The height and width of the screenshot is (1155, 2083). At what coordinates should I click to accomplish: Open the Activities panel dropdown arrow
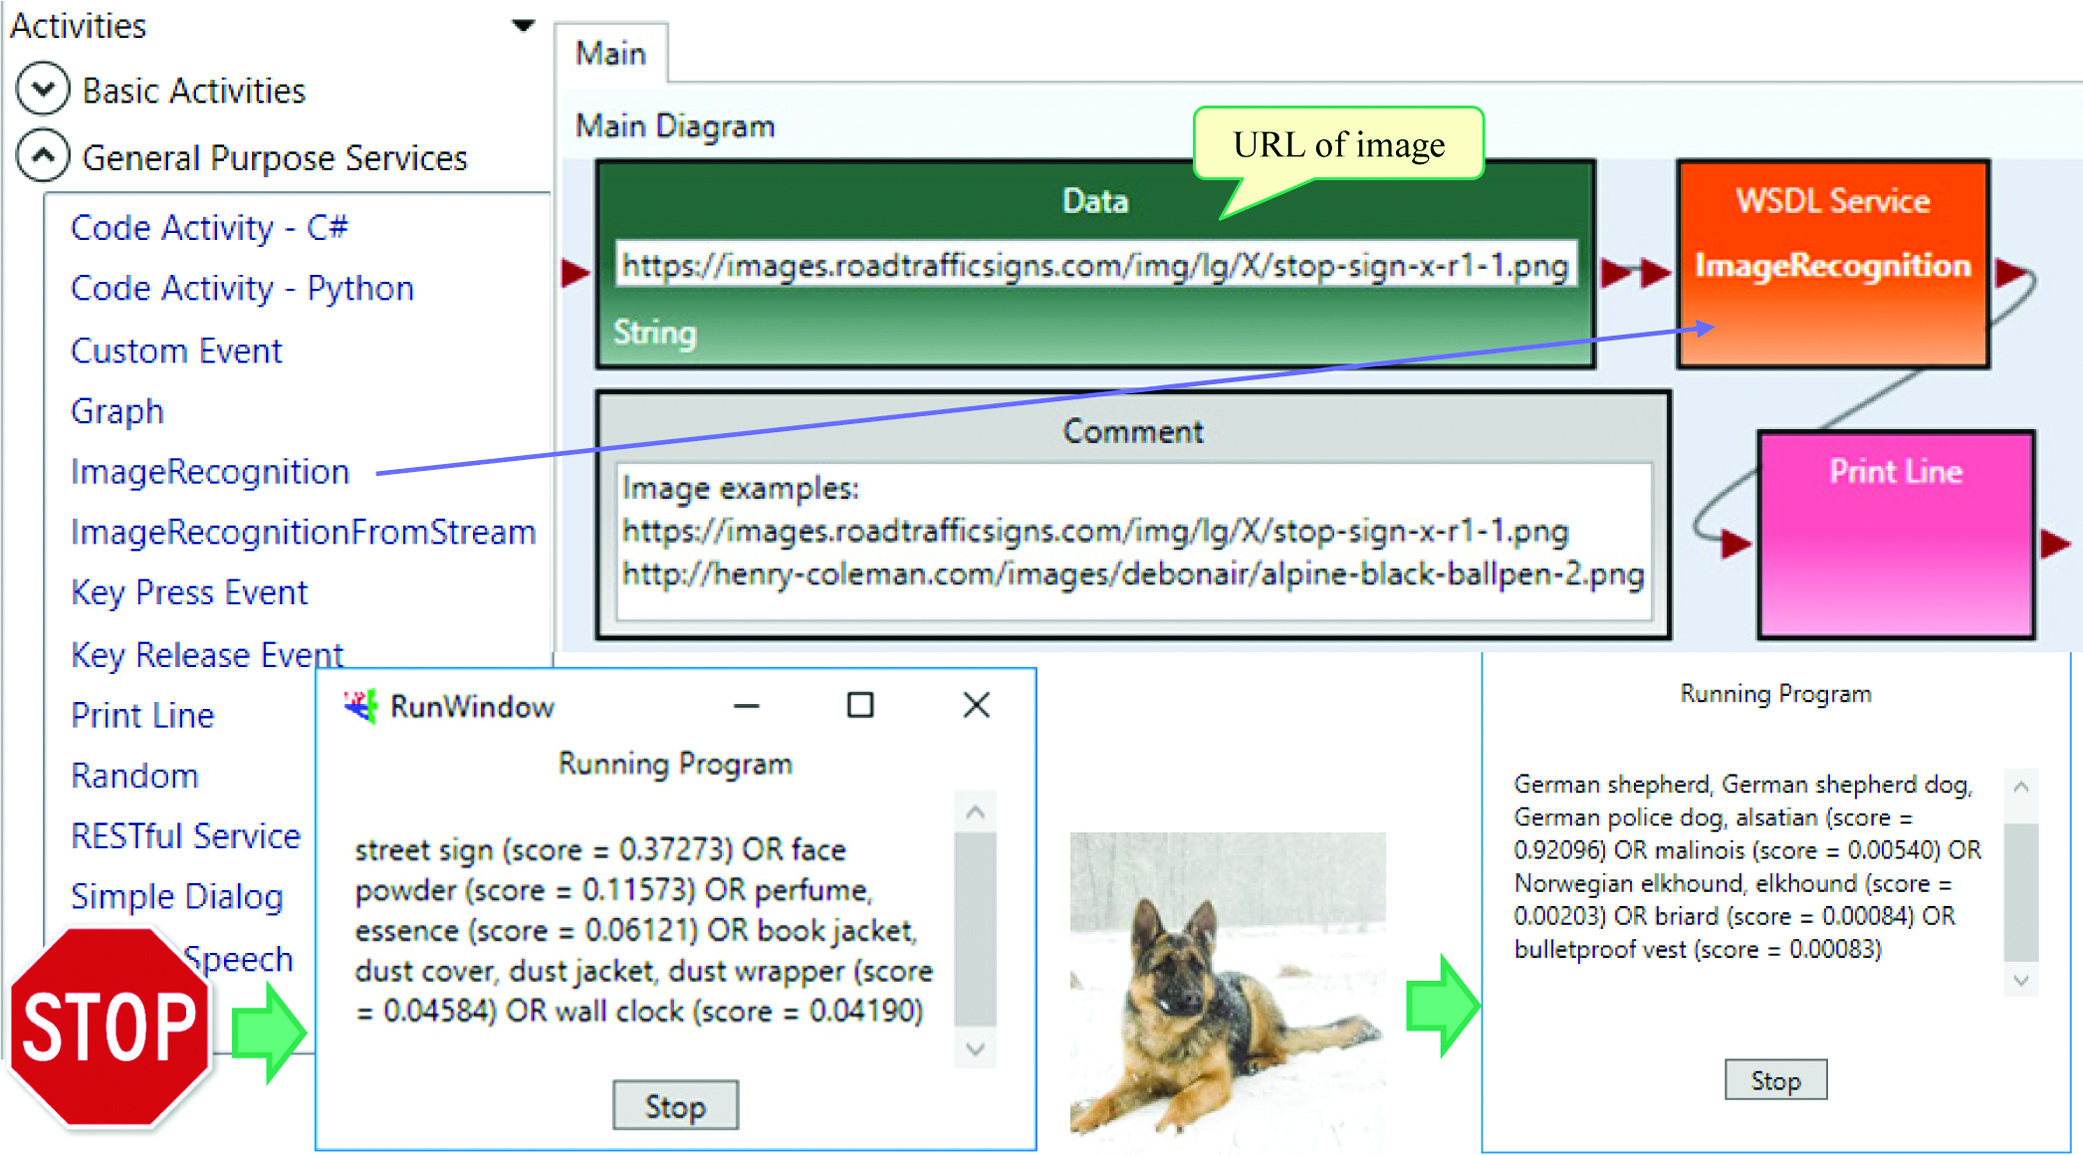click(523, 25)
